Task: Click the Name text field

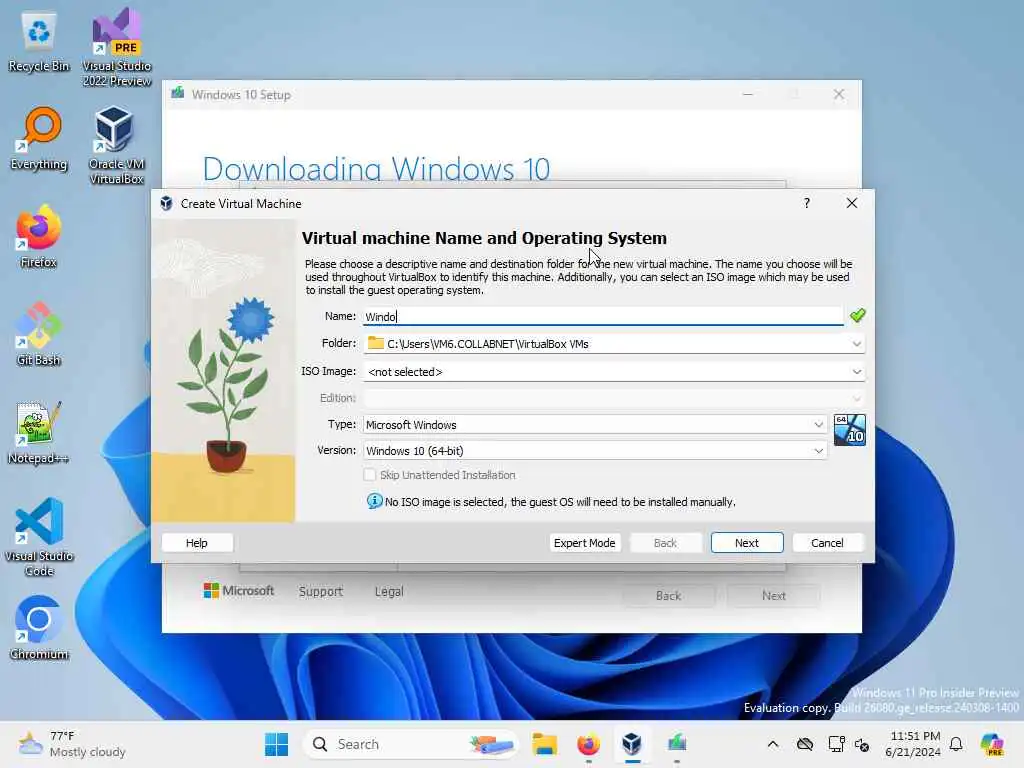Action: pyautogui.click(x=603, y=316)
